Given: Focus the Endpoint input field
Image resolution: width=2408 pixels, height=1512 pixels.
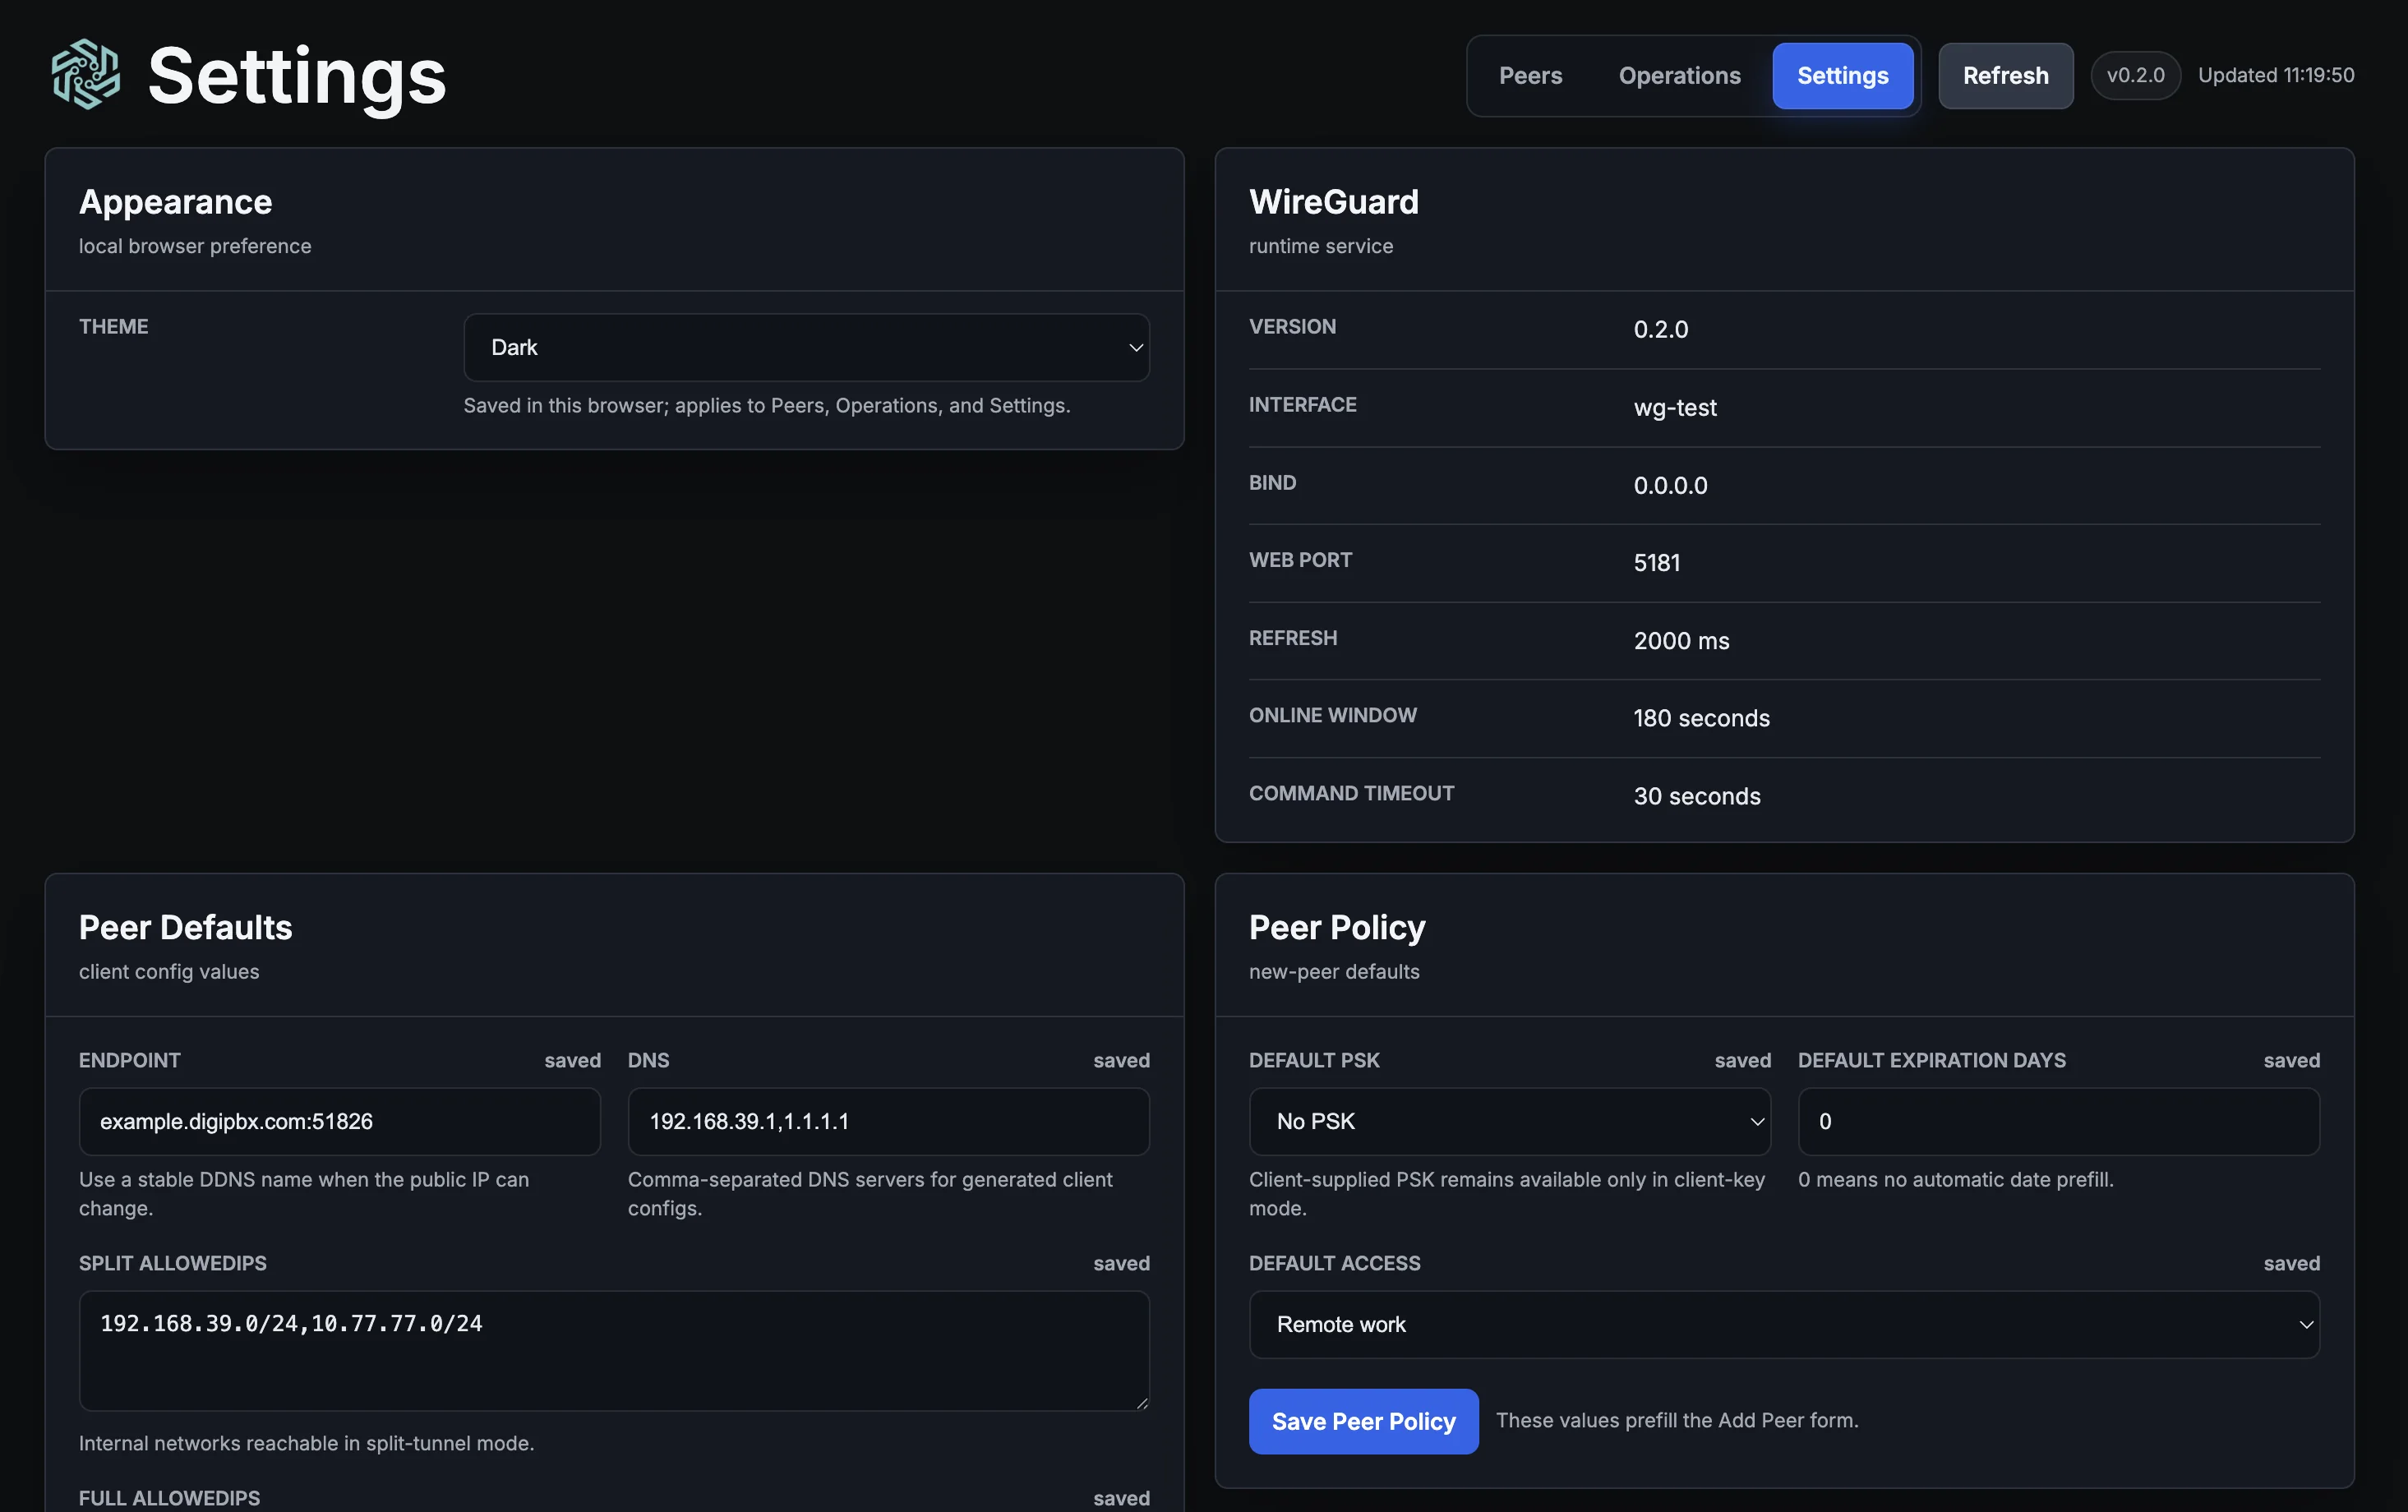Looking at the screenshot, I should tap(339, 1121).
